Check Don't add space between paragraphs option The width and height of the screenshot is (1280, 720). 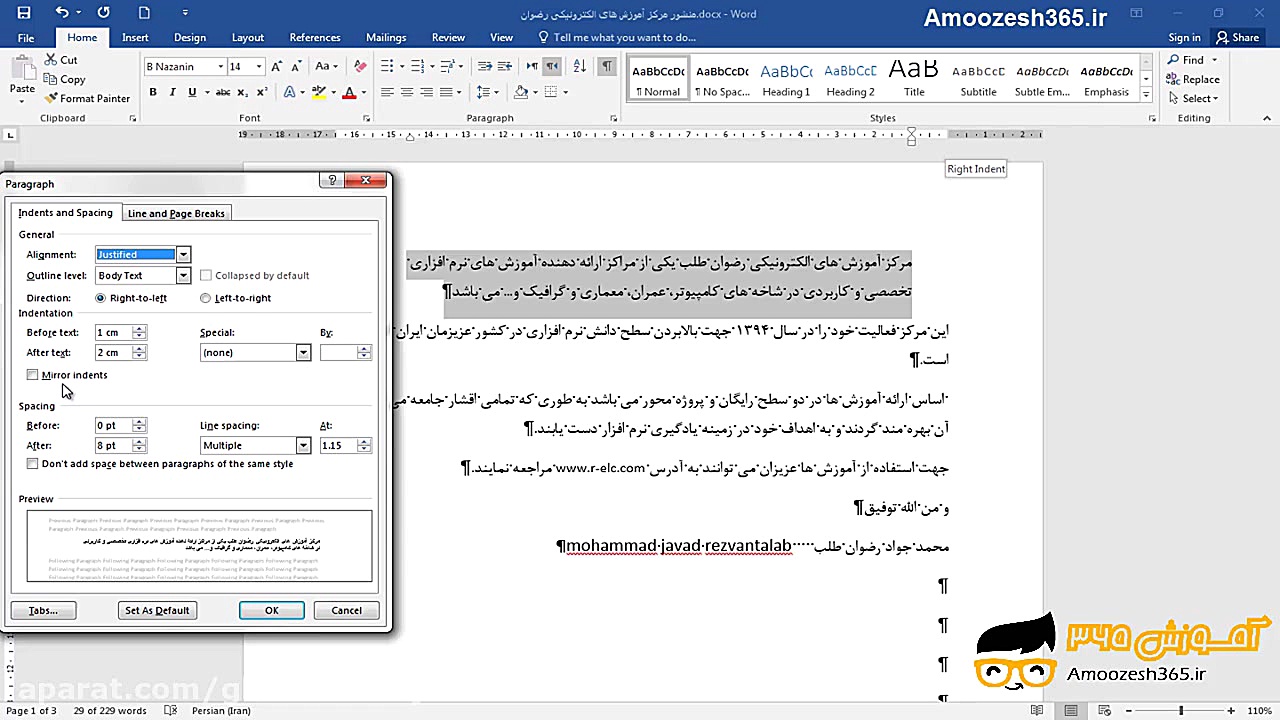click(x=32, y=463)
